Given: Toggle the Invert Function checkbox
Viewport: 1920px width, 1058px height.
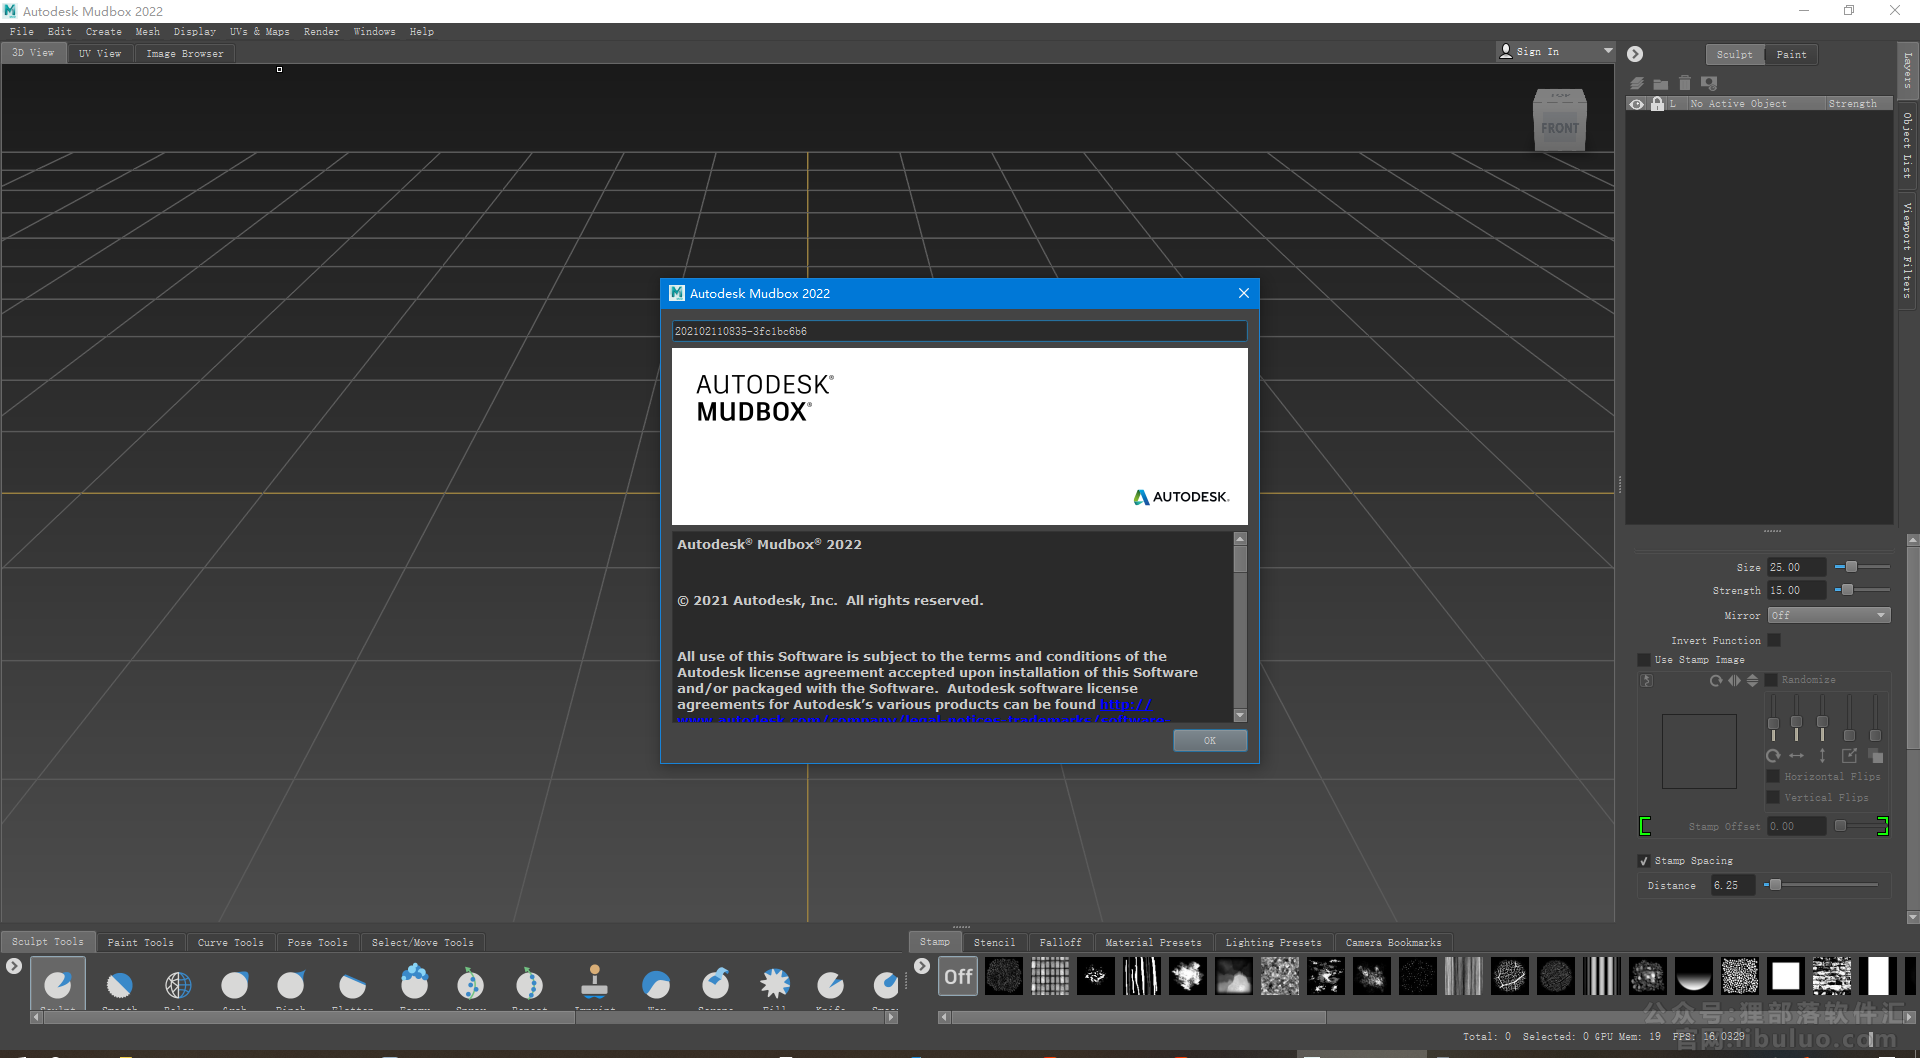Looking at the screenshot, I should (1774, 640).
